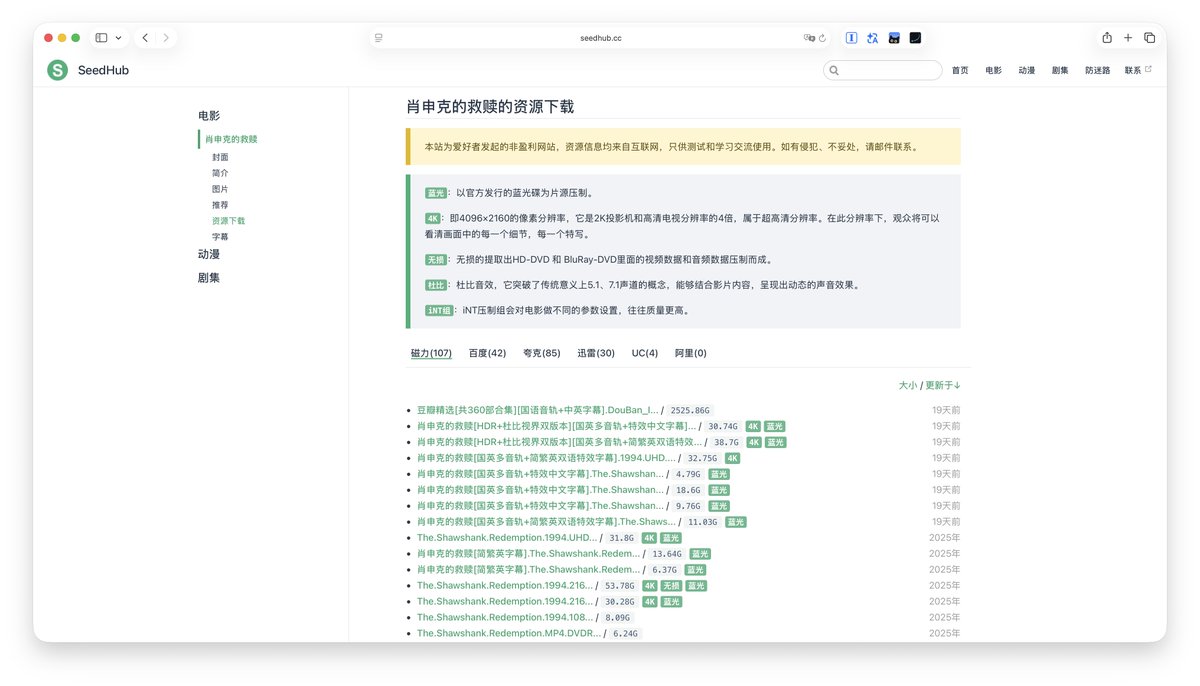Image resolution: width=1200 pixels, height=686 pixels.
Task: Switch to the UC(4) tab
Action: [x=645, y=353]
